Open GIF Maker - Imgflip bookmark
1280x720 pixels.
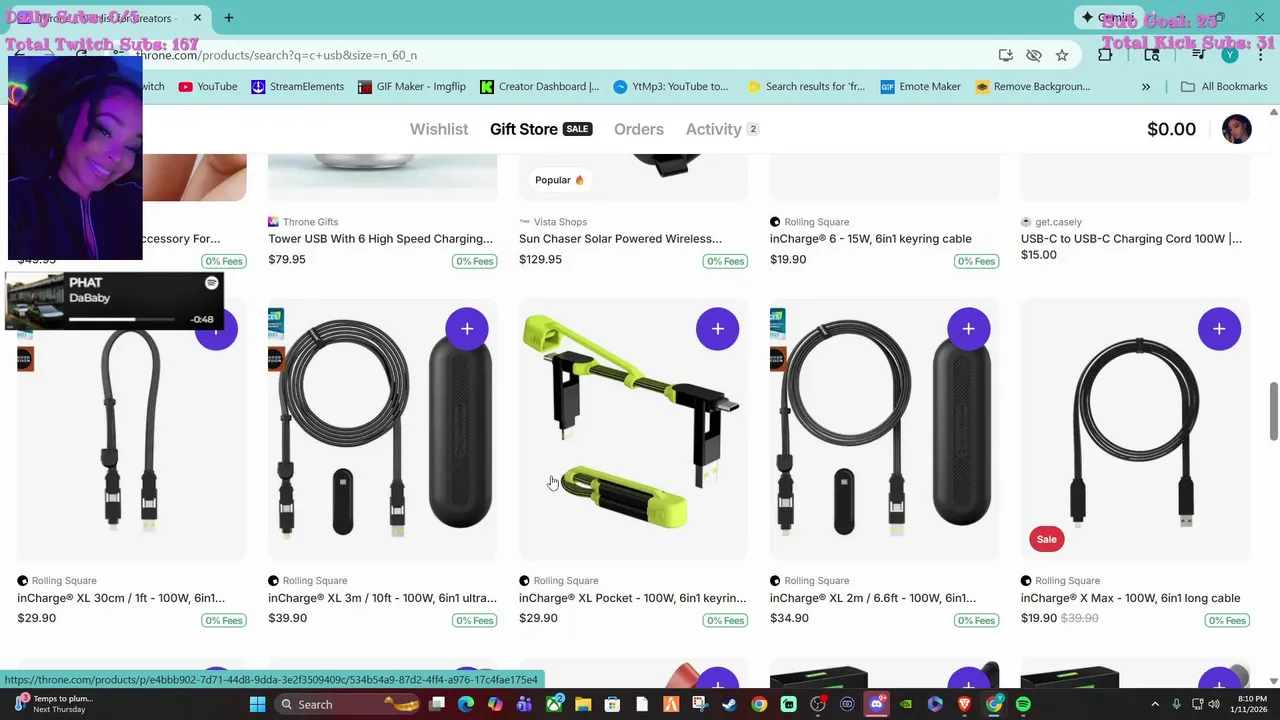pos(412,87)
